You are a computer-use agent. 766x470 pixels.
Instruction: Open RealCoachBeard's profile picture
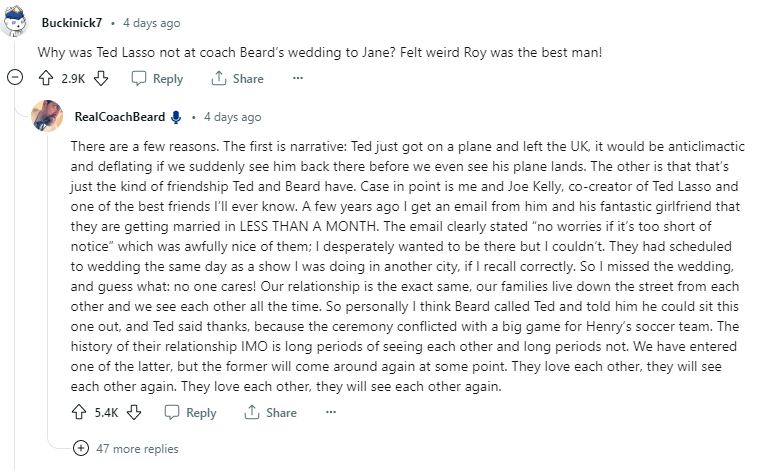[48, 117]
